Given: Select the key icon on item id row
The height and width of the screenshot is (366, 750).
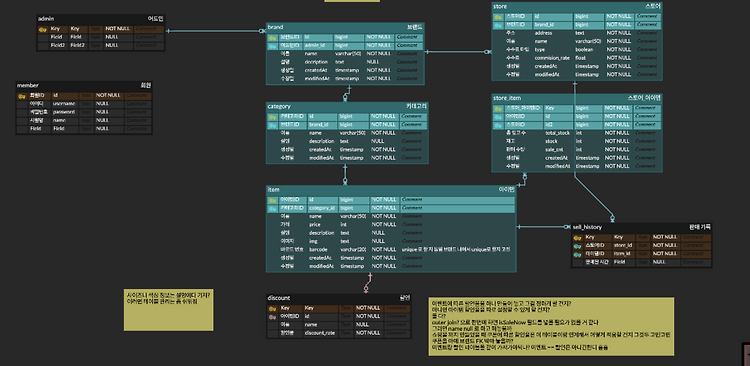Looking at the screenshot, I should 272,200.
